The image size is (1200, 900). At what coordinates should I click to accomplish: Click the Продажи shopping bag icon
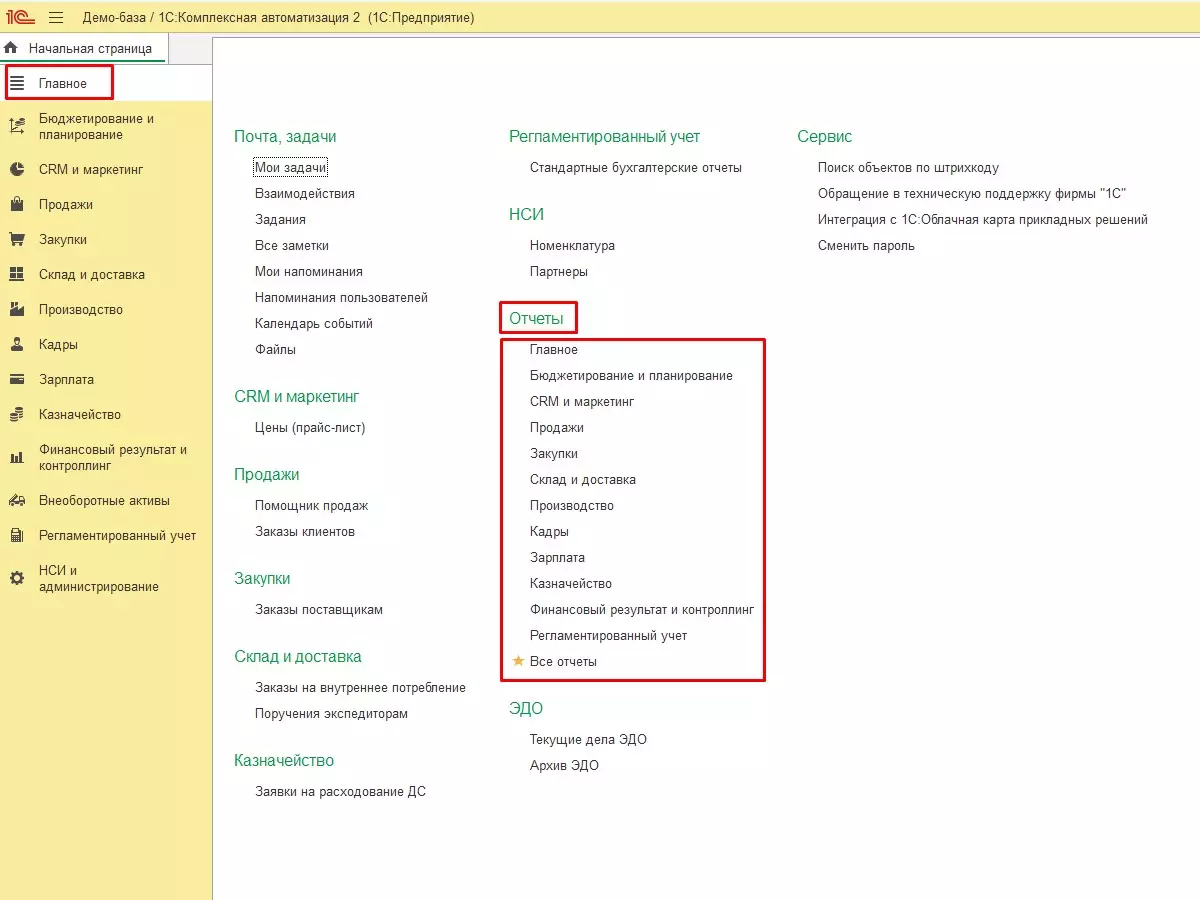pos(17,204)
